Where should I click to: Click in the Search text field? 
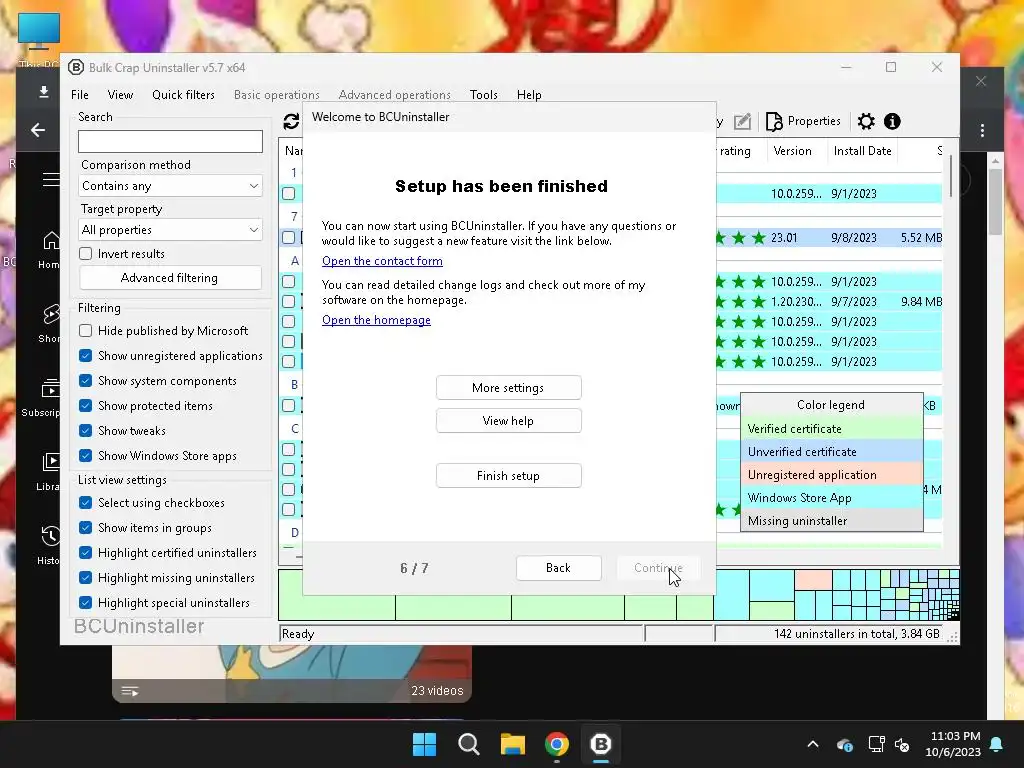[170, 142]
